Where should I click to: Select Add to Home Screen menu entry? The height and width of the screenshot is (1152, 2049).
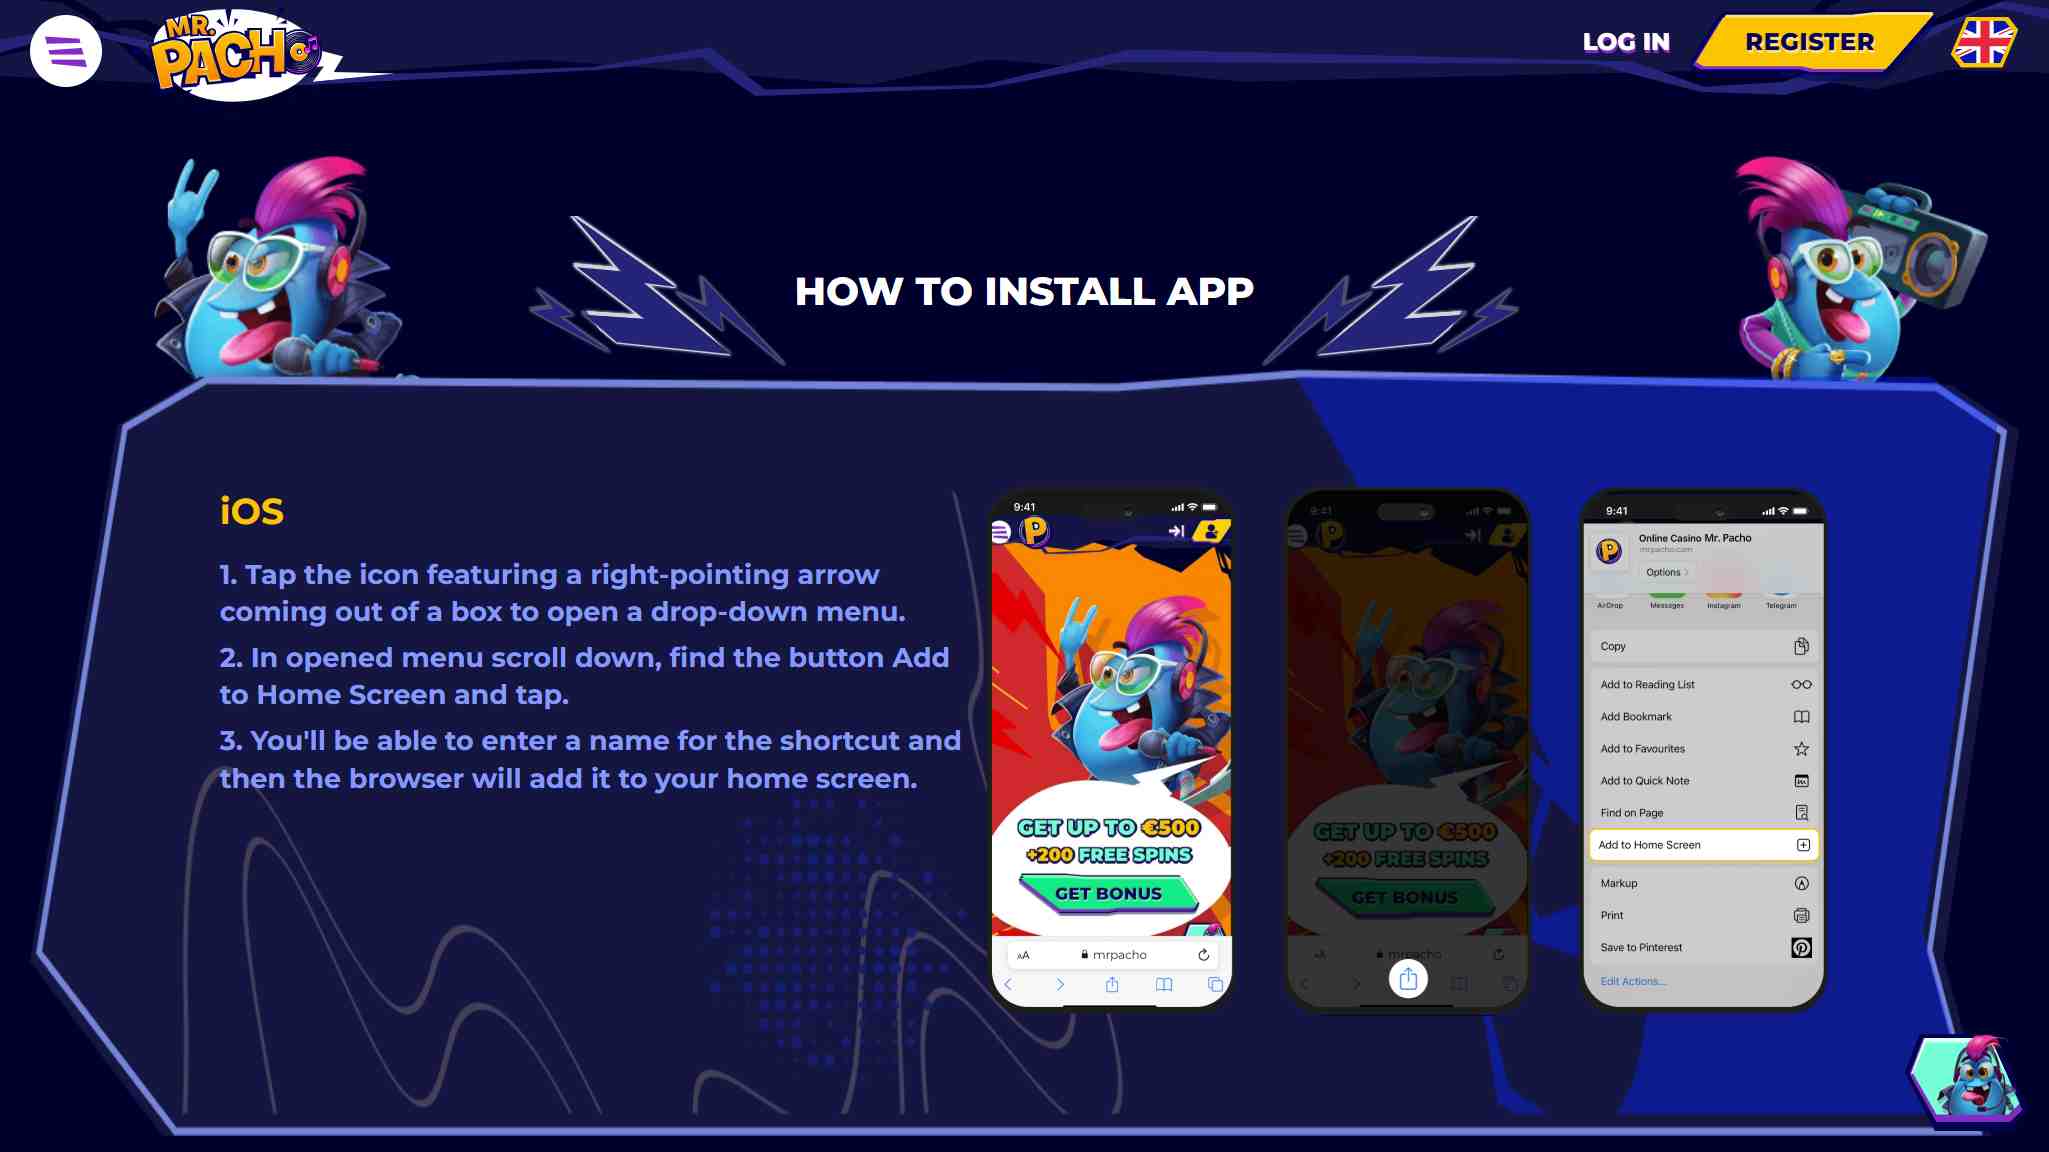click(1701, 844)
